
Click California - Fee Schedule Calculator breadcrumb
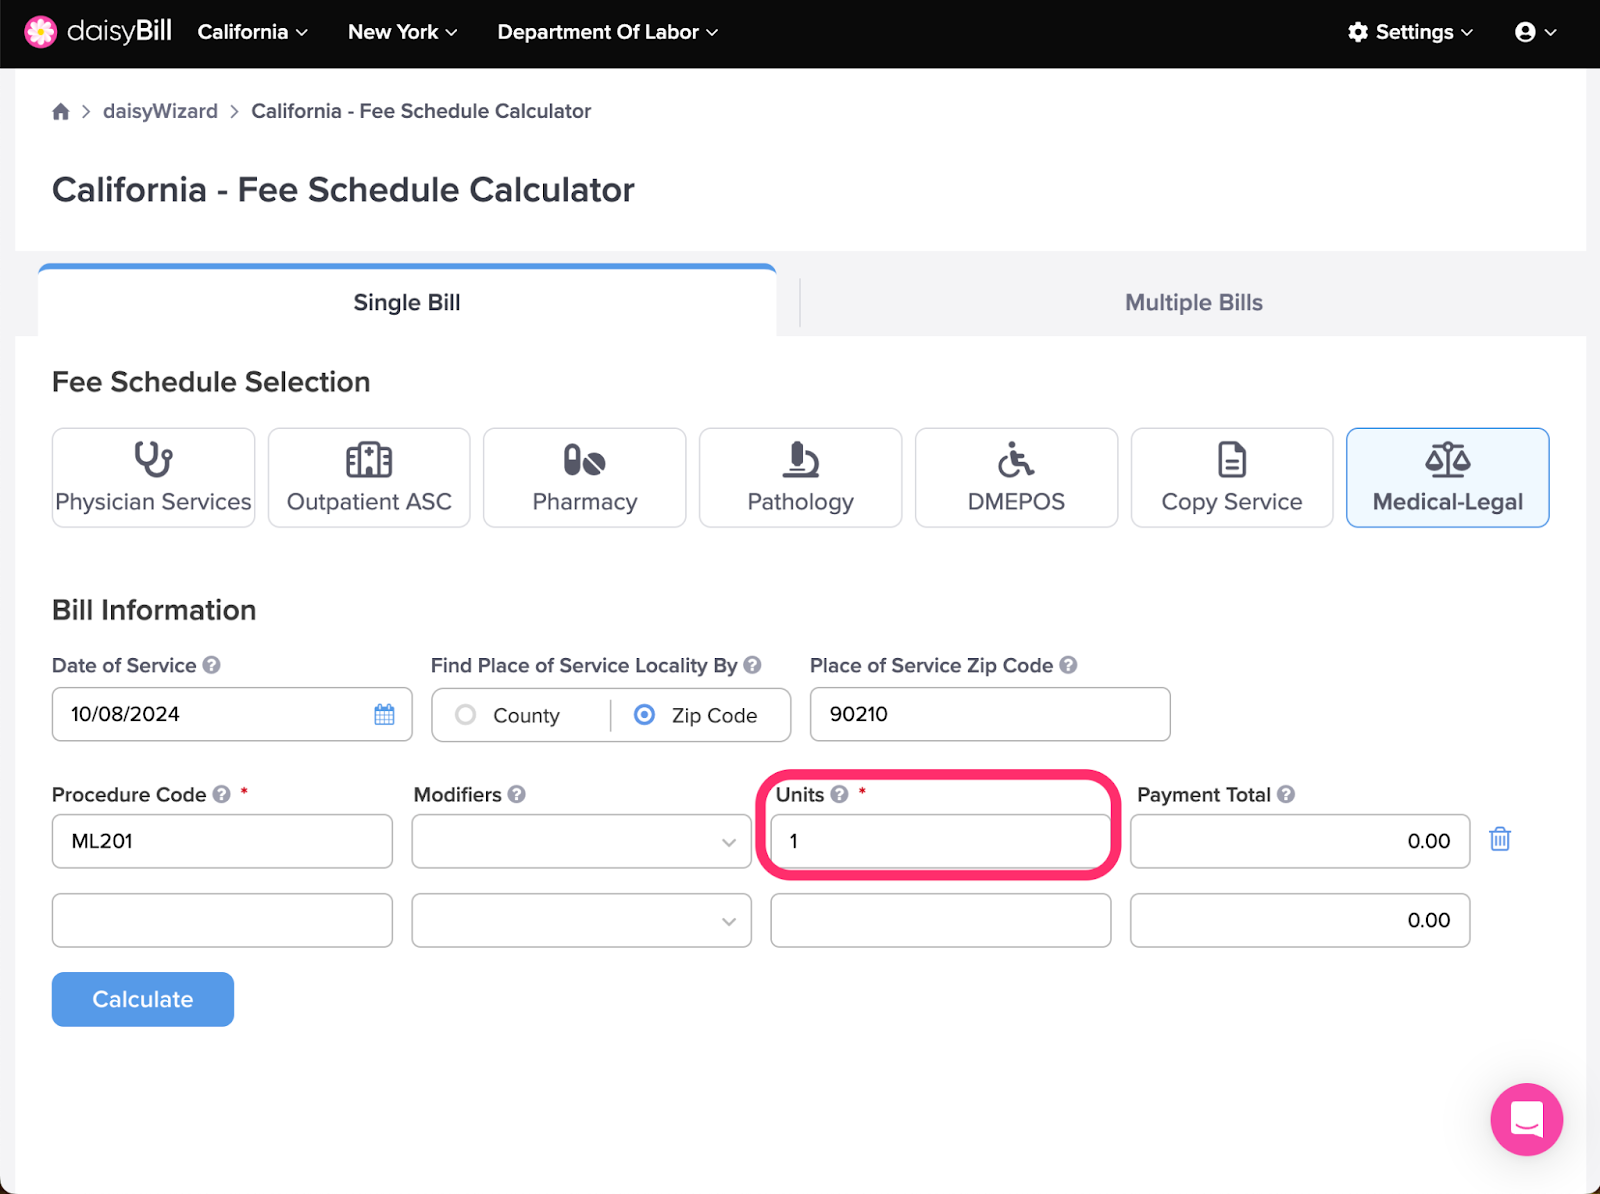click(421, 111)
